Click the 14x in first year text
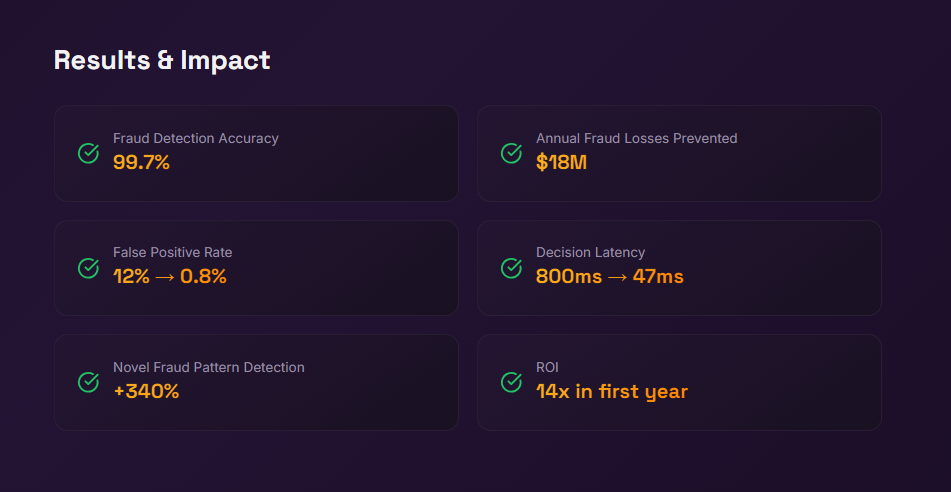Image resolution: width=951 pixels, height=492 pixels. tap(612, 391)
